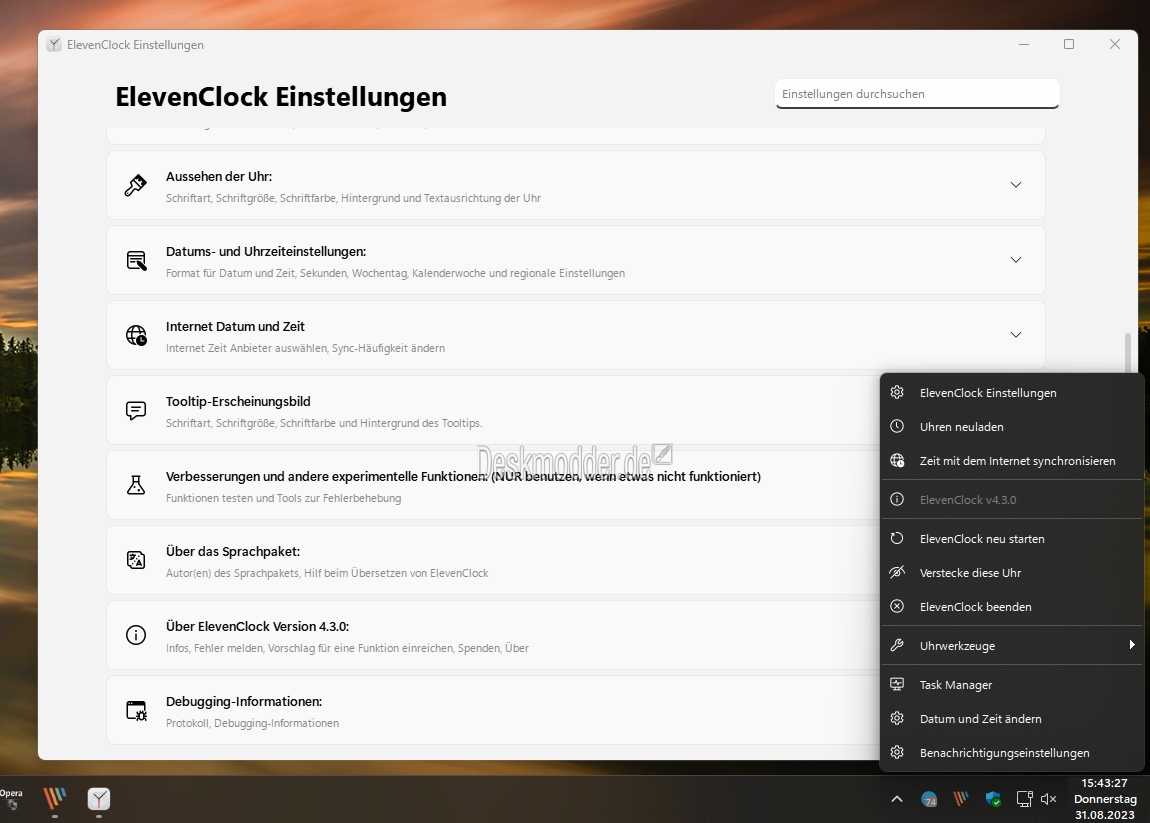Click the striped W icon in the system tray
Screen dimensions: 1150x823
coord(961,799)
